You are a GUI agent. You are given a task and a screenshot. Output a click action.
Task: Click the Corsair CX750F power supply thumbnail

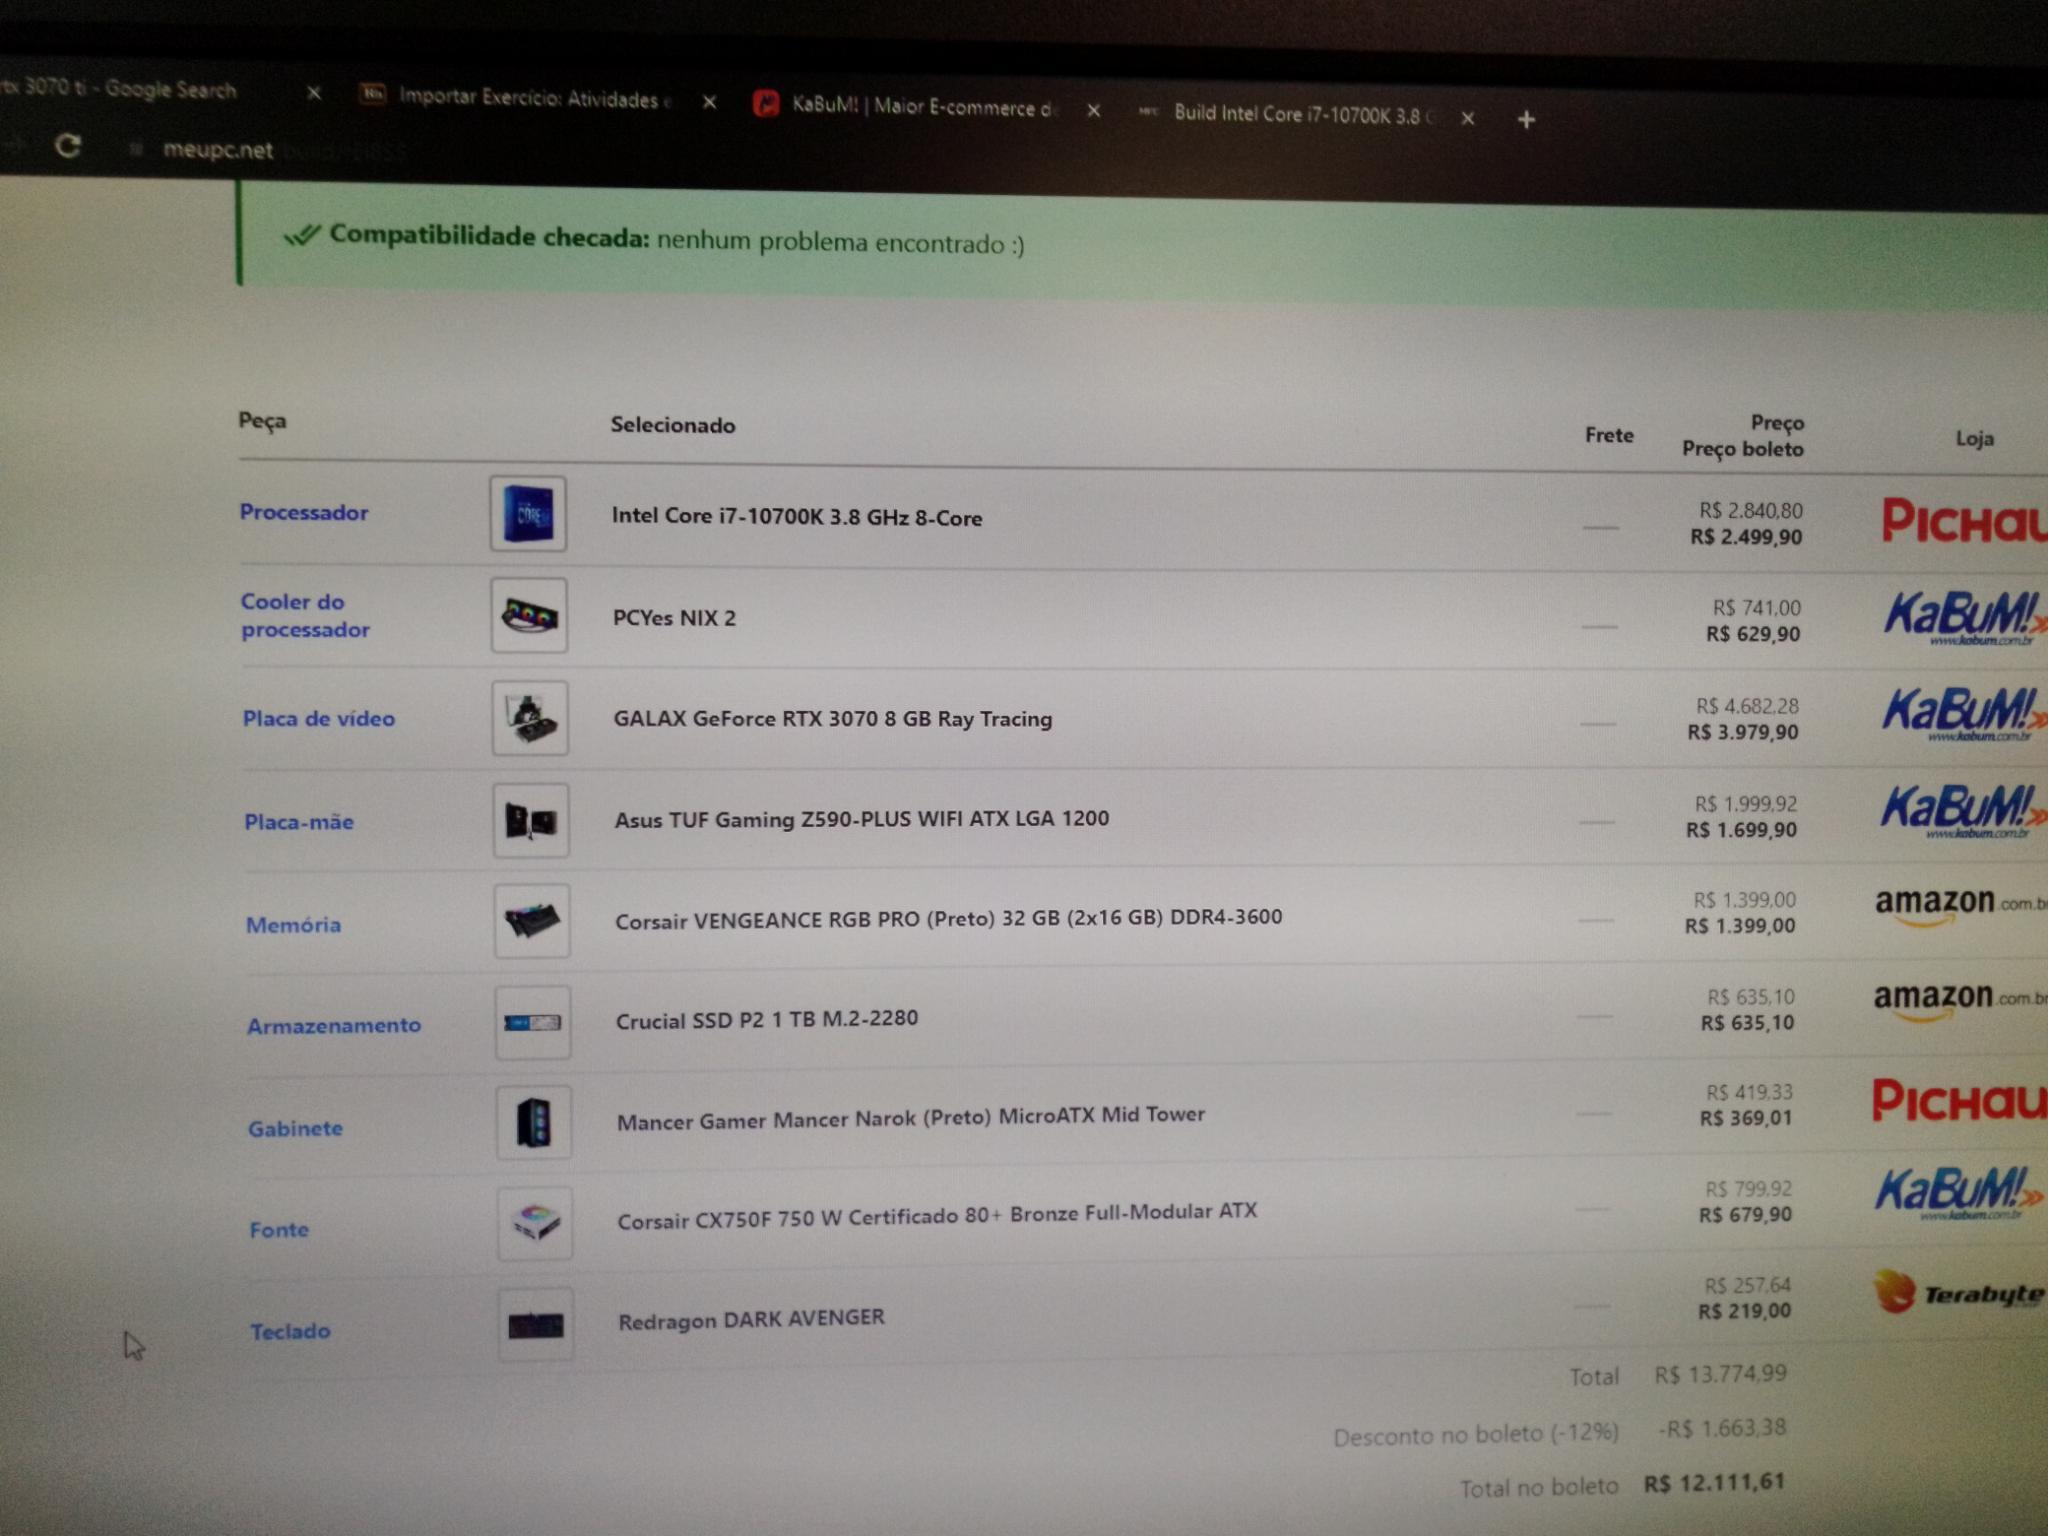[x=535, y=1223]
